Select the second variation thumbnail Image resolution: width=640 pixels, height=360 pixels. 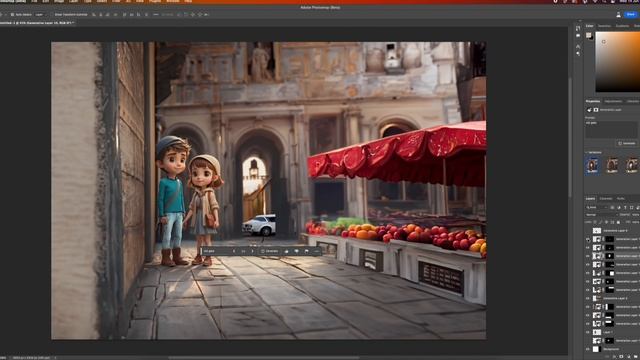[612, 165]
